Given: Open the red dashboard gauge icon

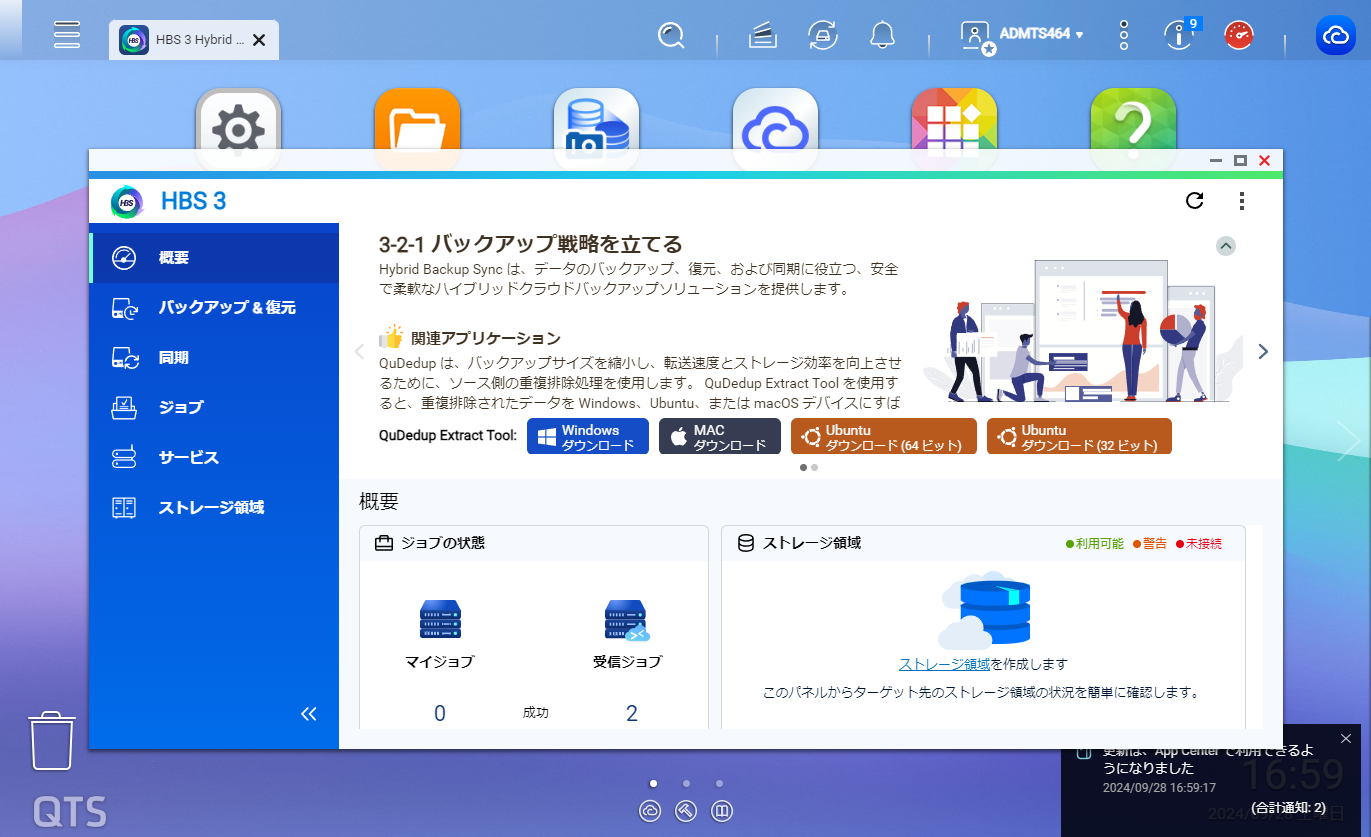Looking at the screenshot, I should pyautogui.click(x=1239, y=36).
